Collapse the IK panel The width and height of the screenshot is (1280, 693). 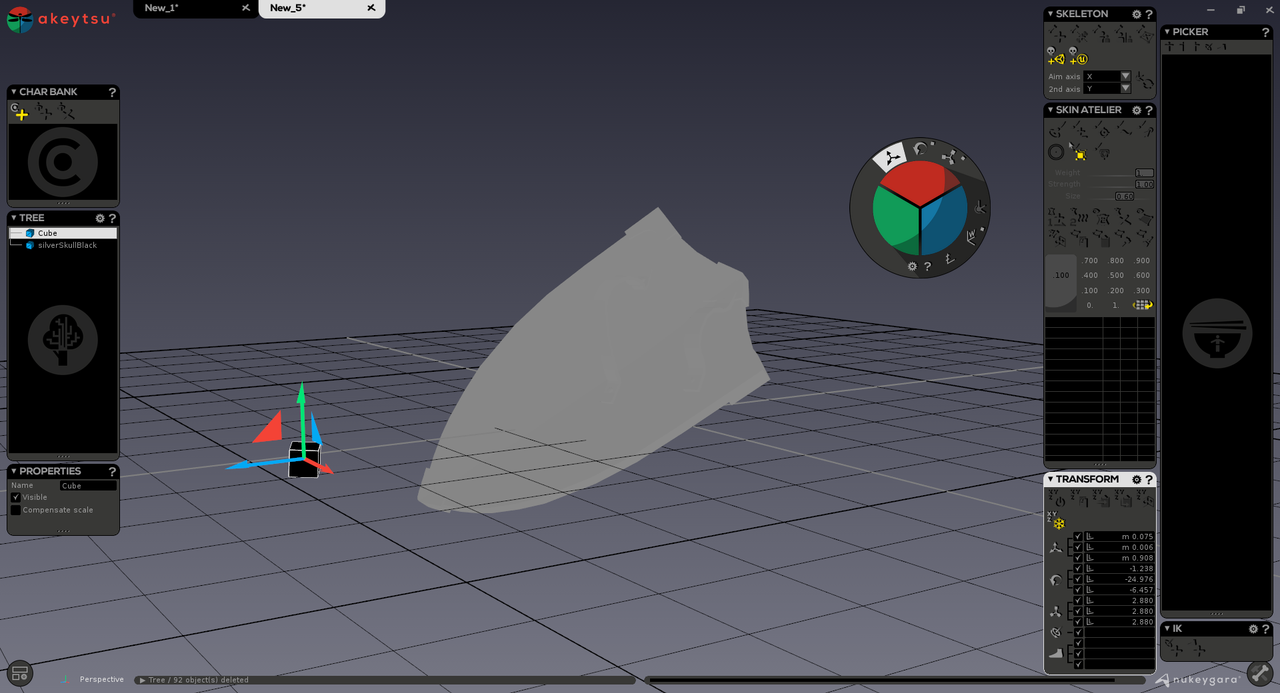pos(1167,629)
